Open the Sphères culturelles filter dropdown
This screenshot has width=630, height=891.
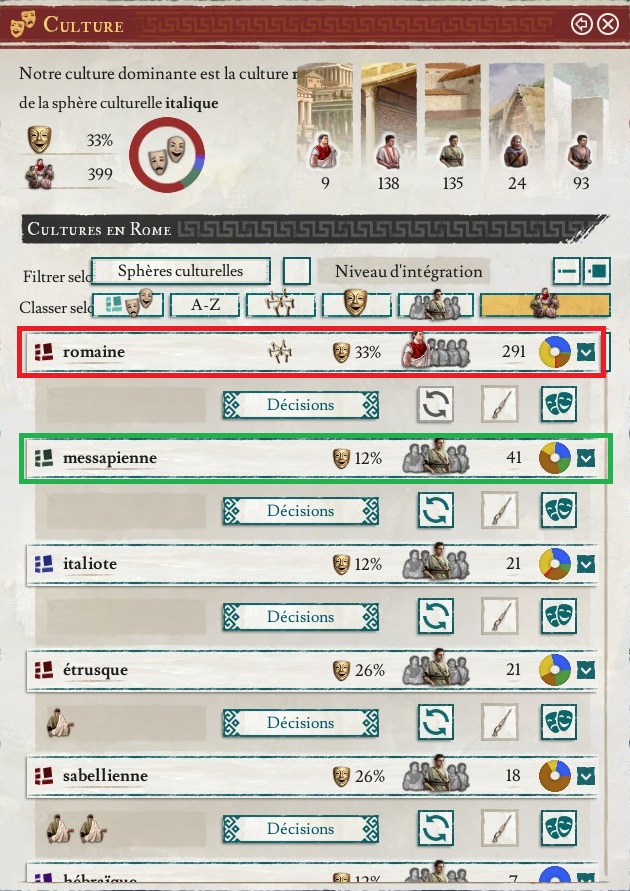[x=181, y=271]
